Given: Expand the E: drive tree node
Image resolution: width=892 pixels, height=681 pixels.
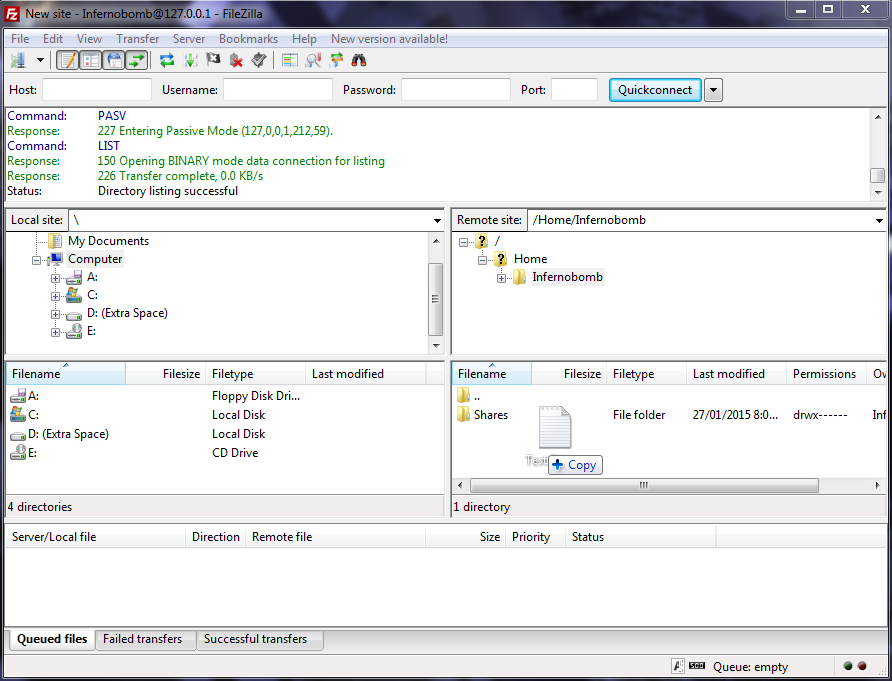Looking at the screenshot, I should [55, 332].
